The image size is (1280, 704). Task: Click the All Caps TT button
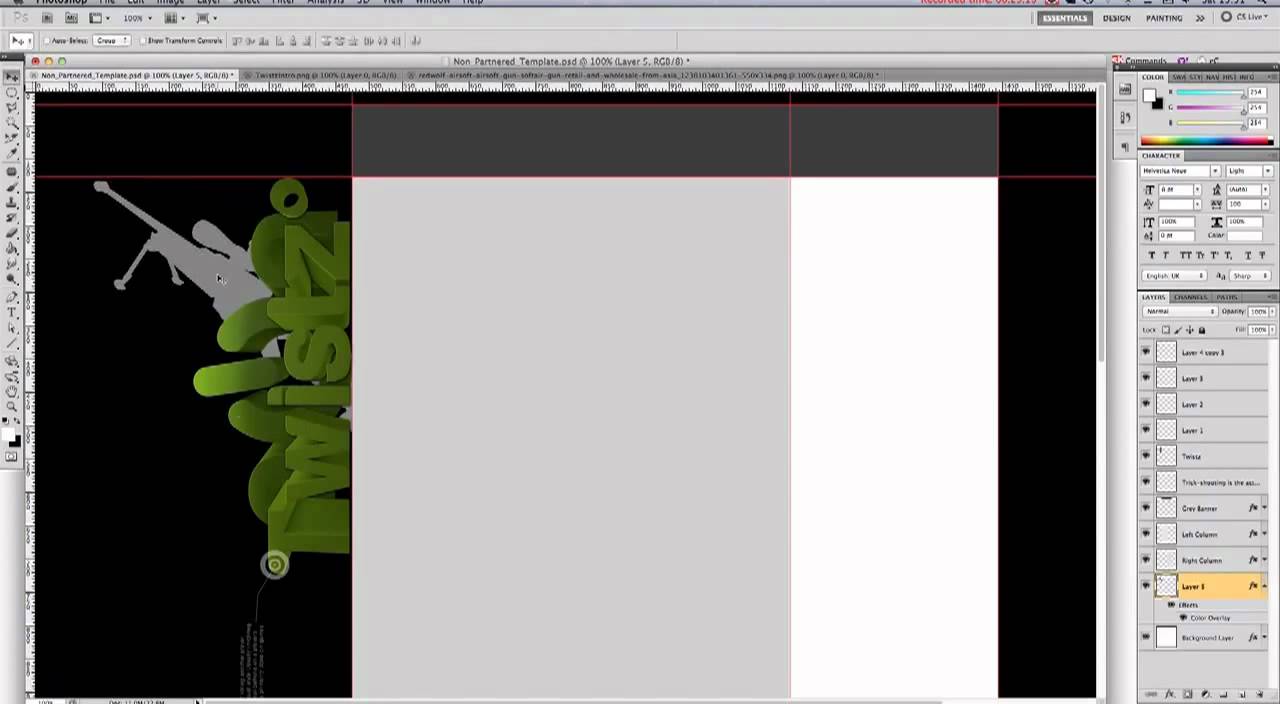coord(1184,255)
